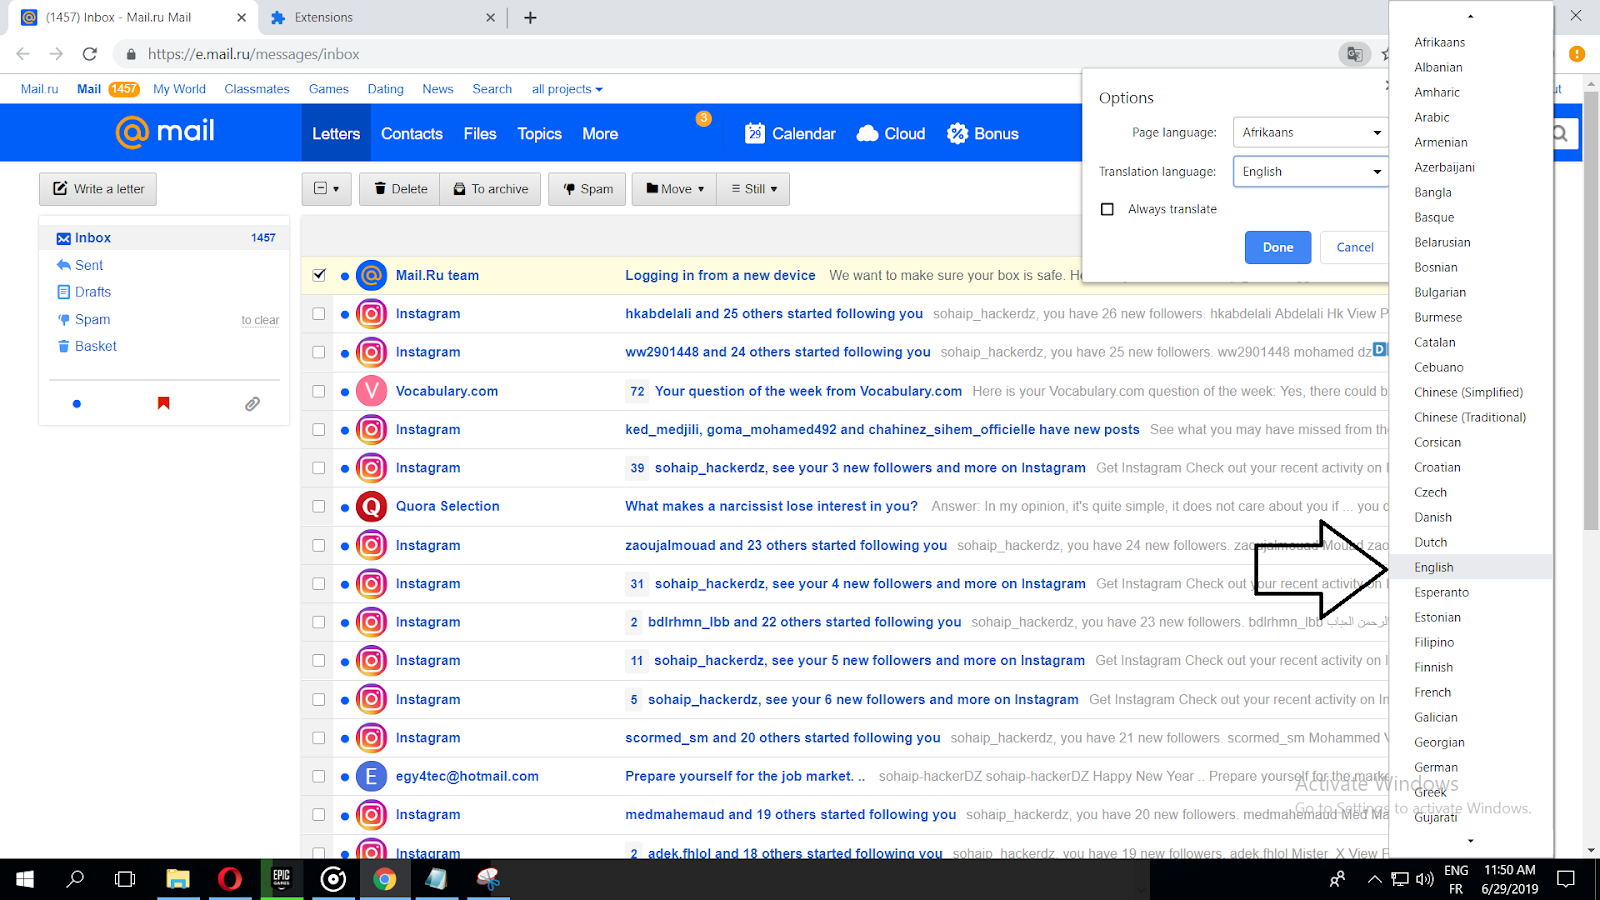The image size is (1600, 900).
Task: Check the Vocabulary.com letter checkbox
Action: (x=319, y=391)
